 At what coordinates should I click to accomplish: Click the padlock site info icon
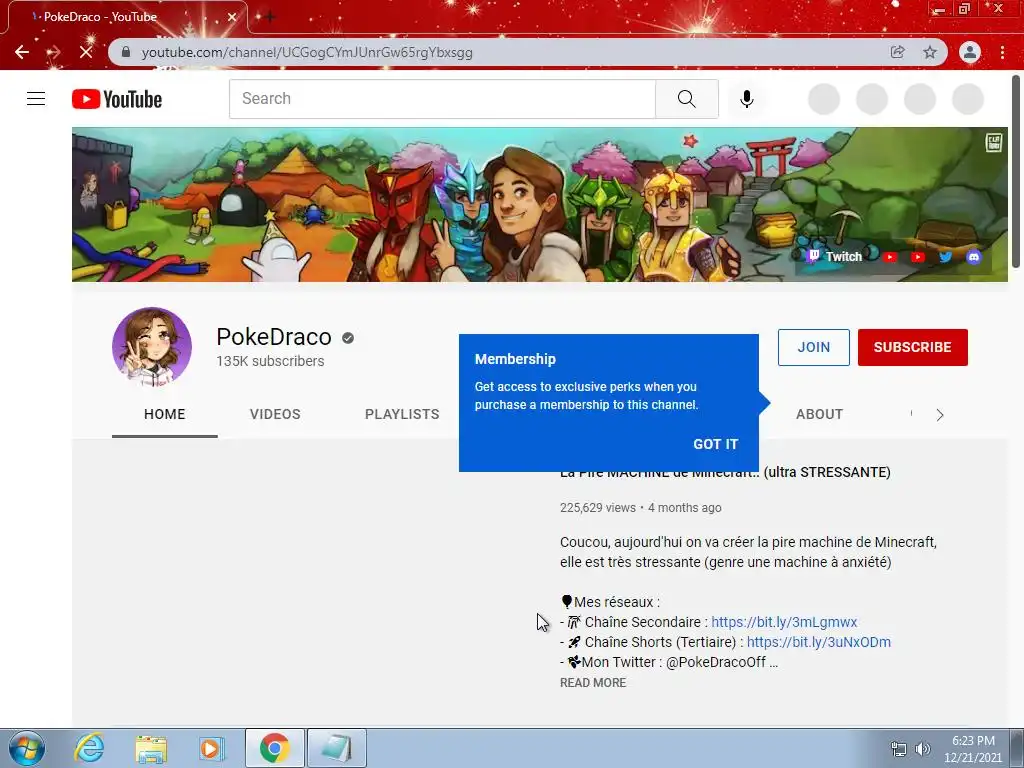(x=125, y=52)
